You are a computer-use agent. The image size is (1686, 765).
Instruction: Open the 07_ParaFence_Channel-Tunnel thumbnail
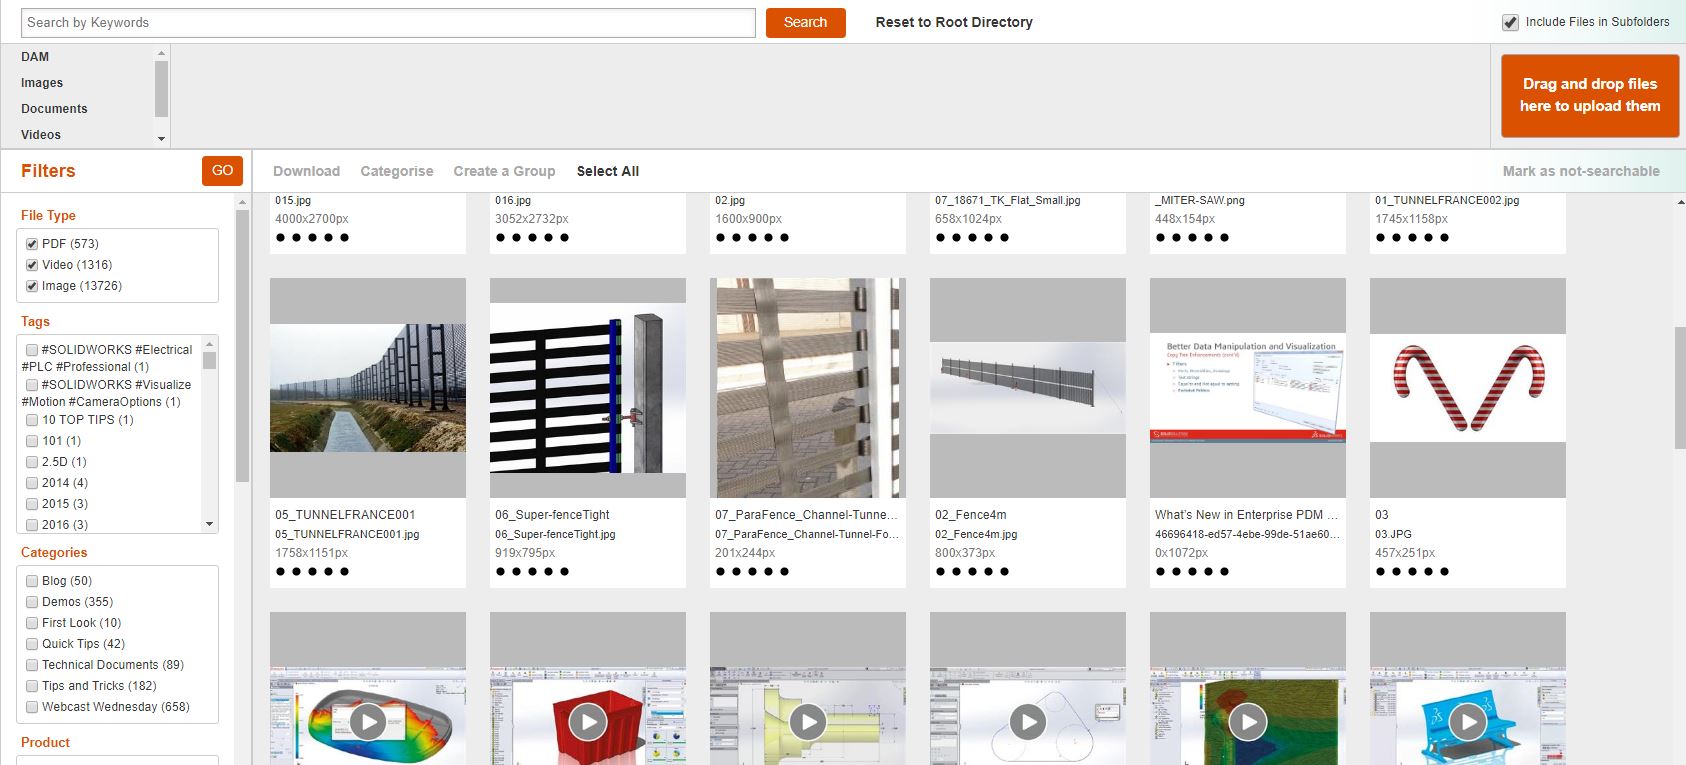808,388
